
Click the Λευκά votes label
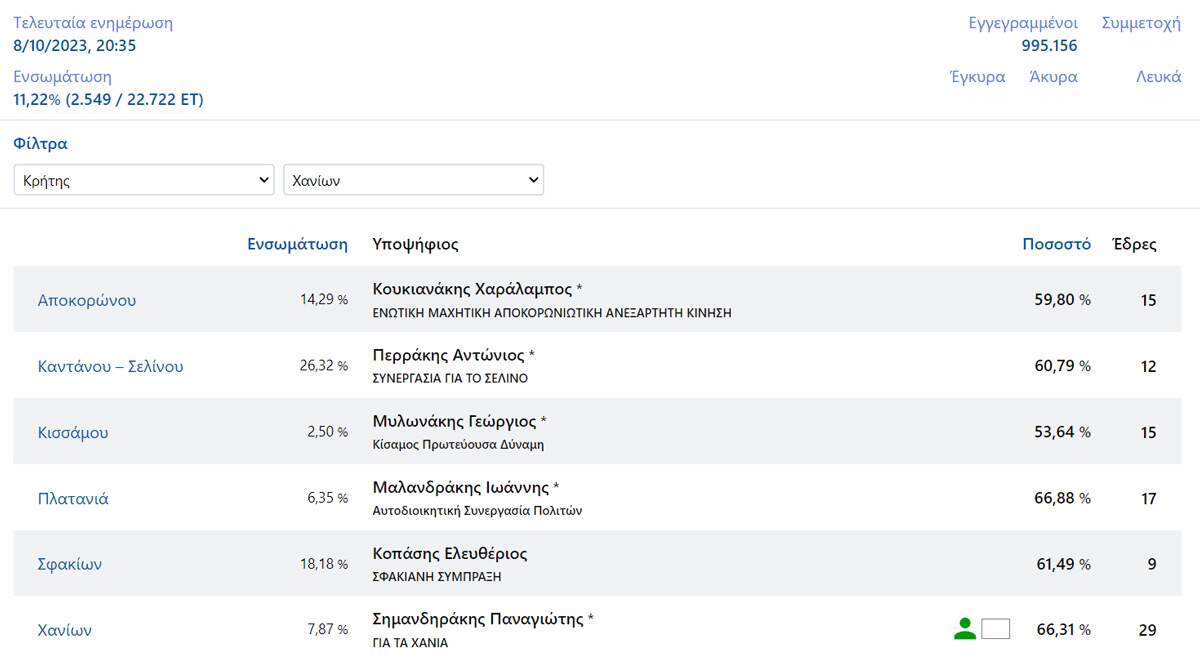(x=1158, y=77)
